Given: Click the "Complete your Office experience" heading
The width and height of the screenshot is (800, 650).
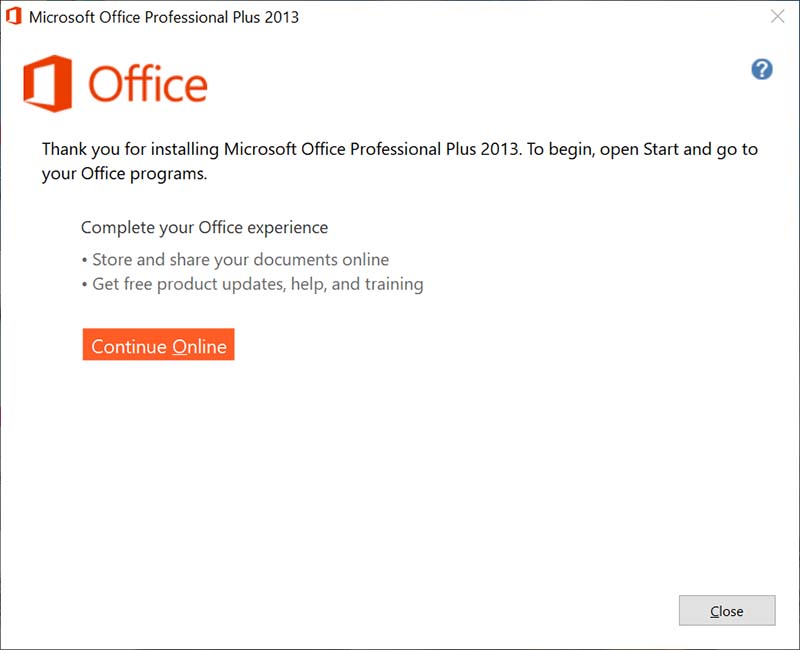Looking at the screenshot, I should [204, 228].
